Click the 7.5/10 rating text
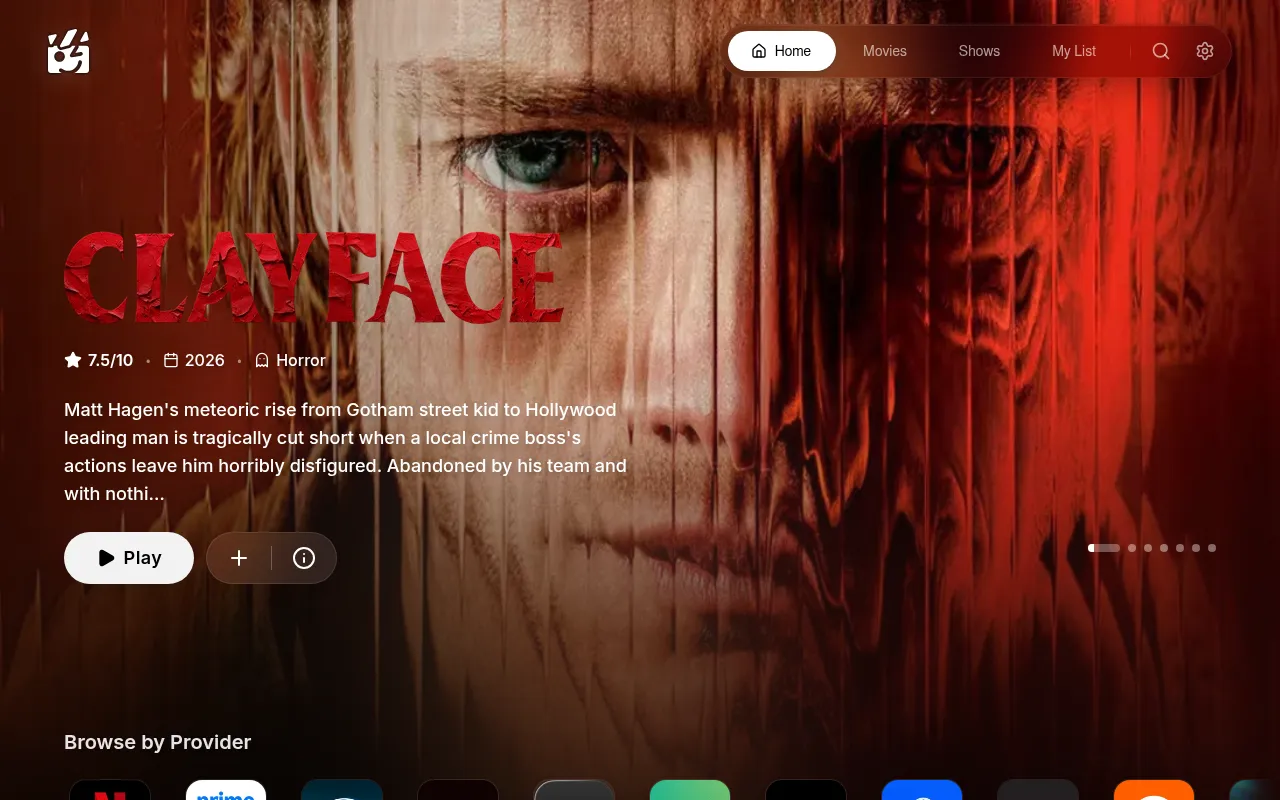 tap(110, 360)
